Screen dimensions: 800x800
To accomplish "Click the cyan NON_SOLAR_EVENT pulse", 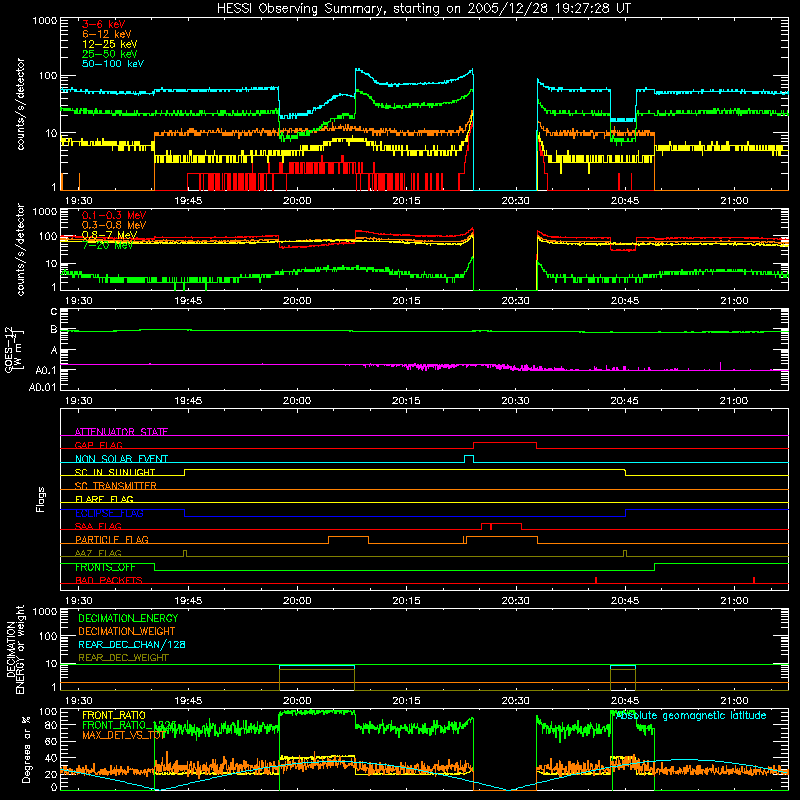I will click(469, 456).
